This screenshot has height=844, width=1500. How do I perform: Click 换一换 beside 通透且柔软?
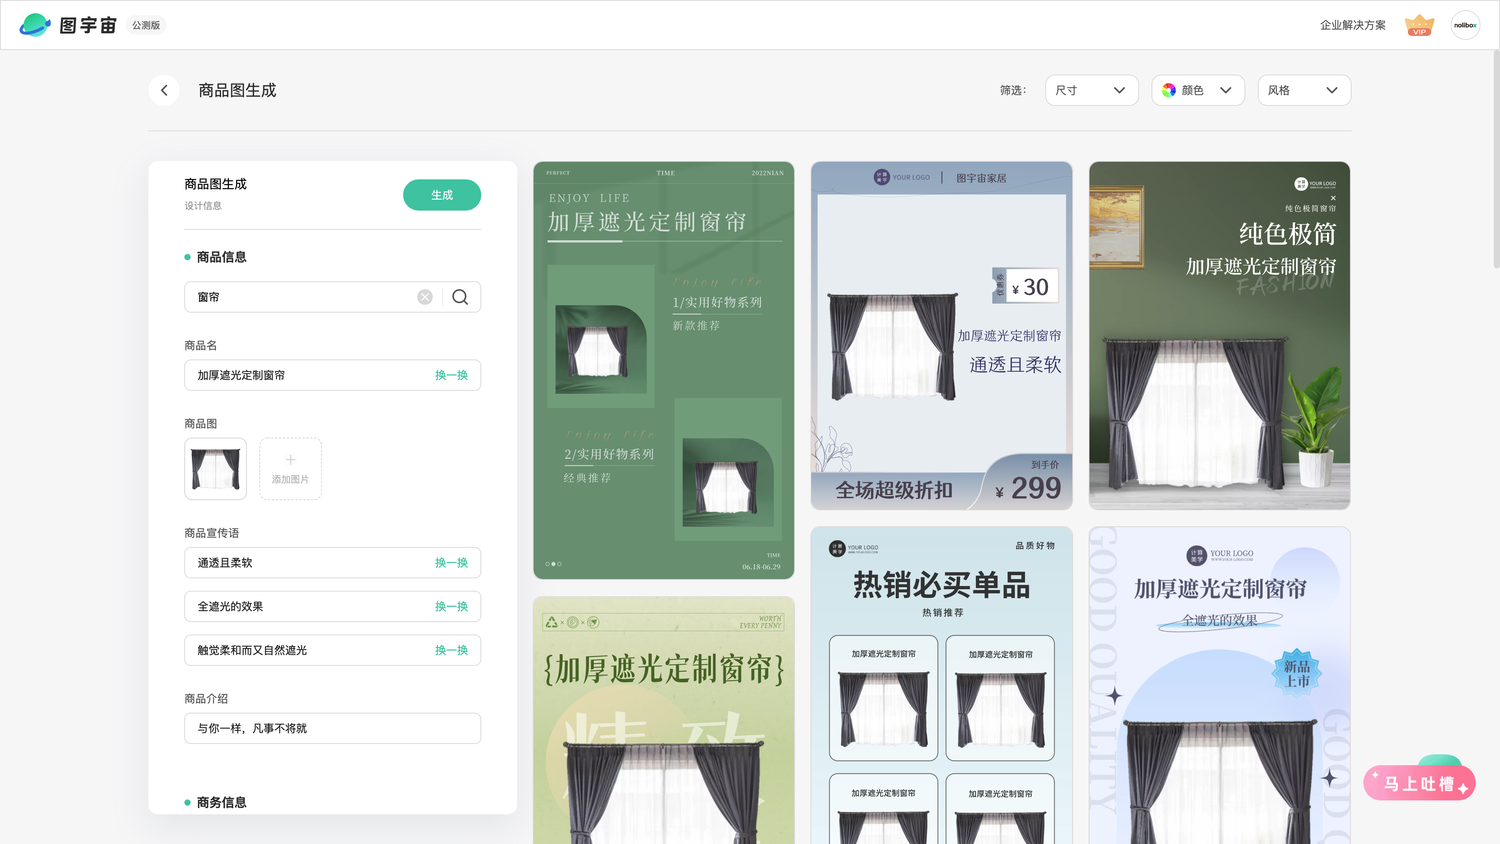tap(451, 563)
